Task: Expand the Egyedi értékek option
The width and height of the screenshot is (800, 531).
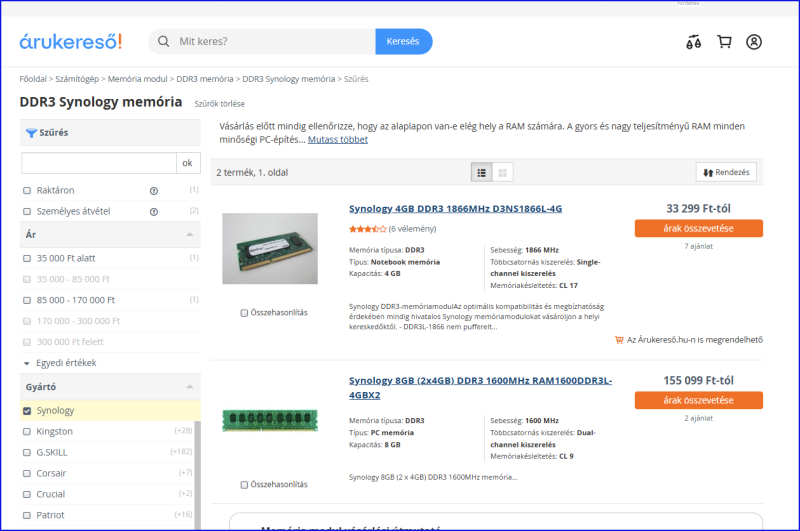Action: (x=61, y=363)
